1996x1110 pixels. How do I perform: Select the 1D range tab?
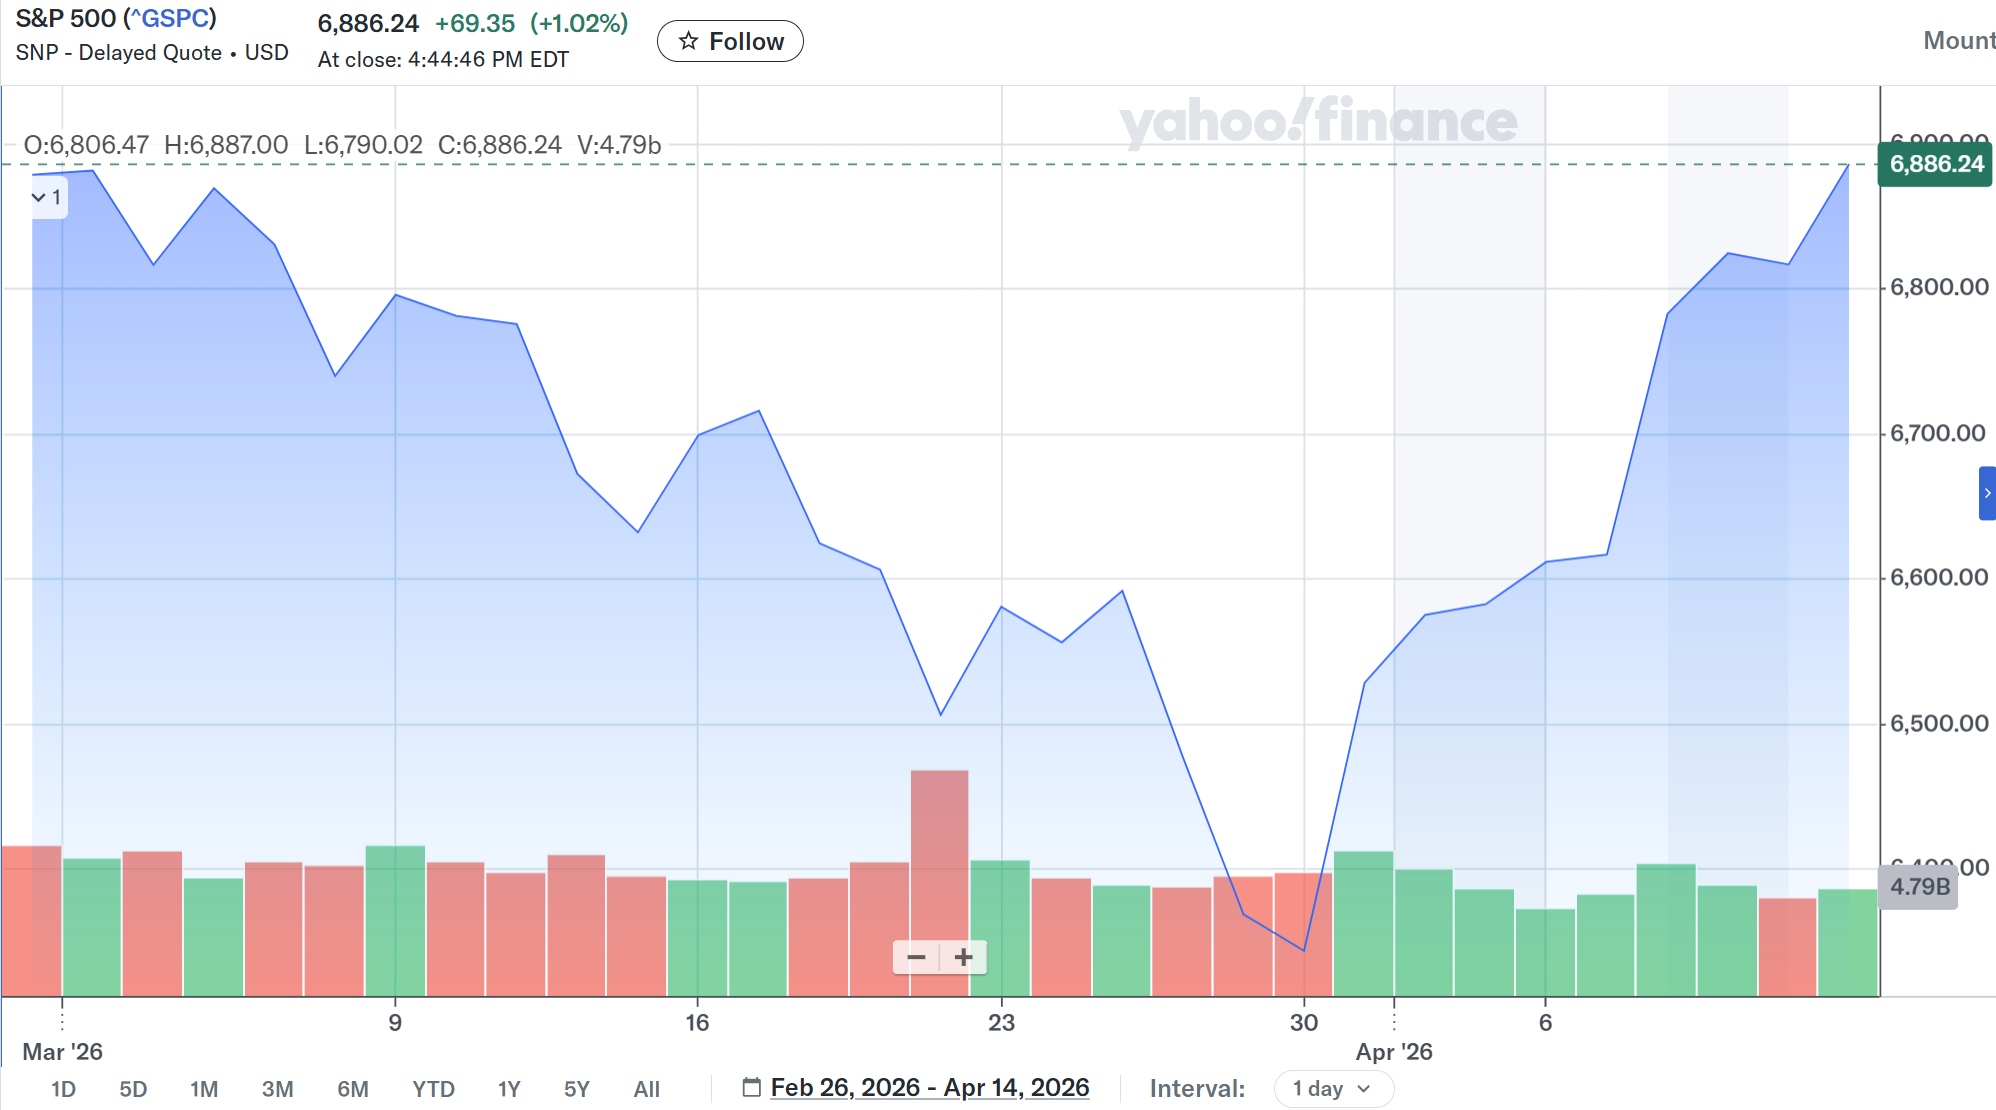point(63,1089)
